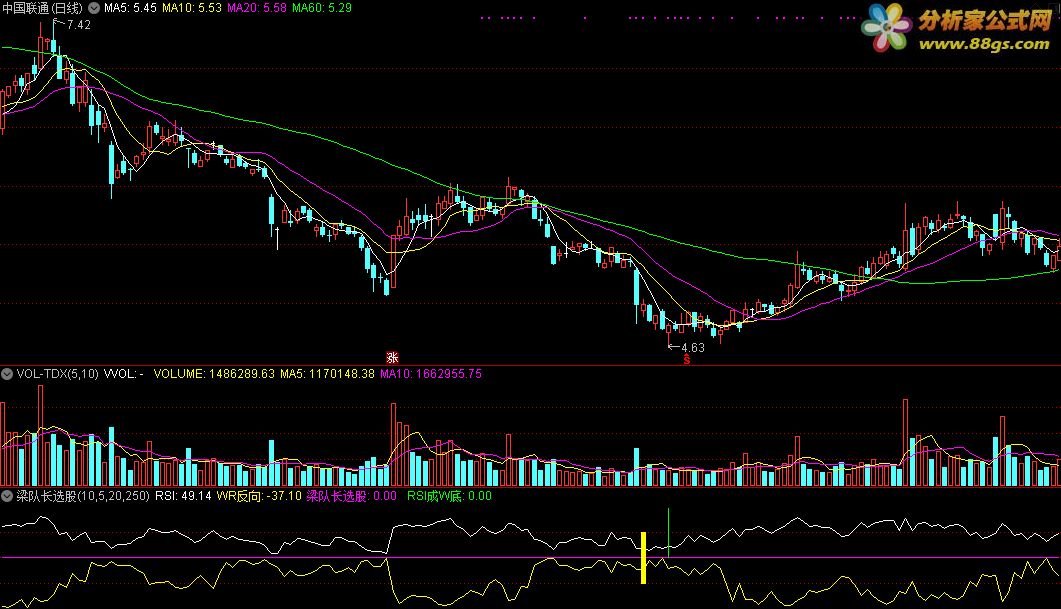Click the 4.63 low price annotation
The height and width of the screenshot is (609, 1061).
coord(692,348)
